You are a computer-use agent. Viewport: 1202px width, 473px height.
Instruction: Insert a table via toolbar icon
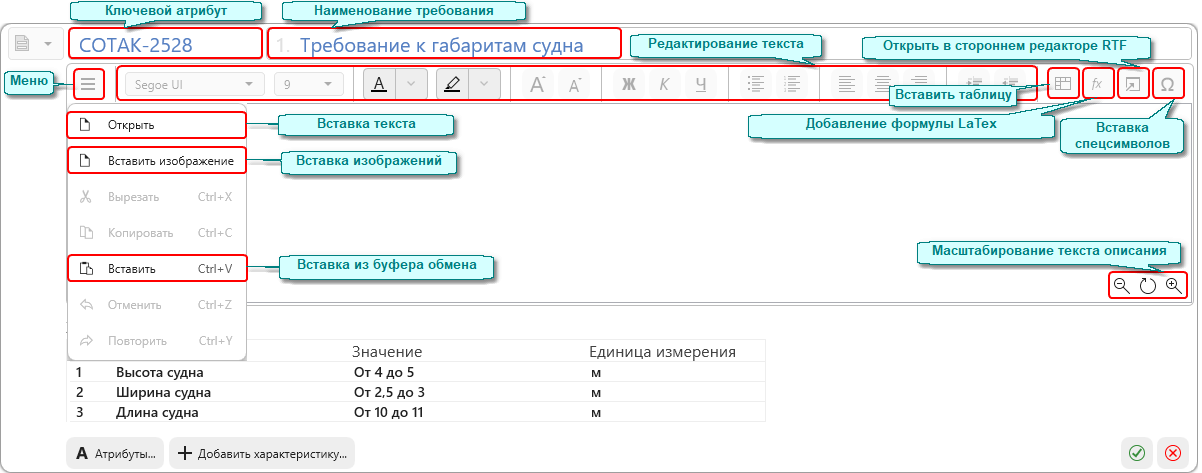pyautogui.click(x=1063, y=84)
